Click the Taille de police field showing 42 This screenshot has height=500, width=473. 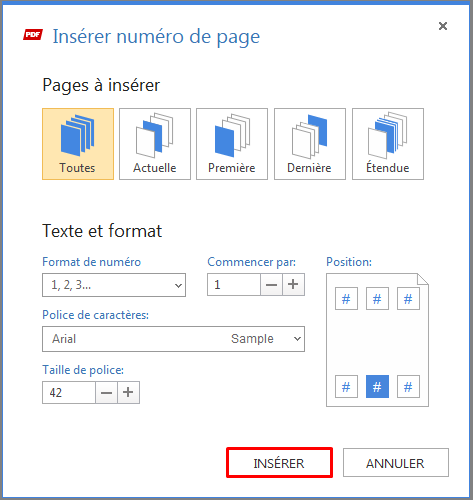click(x=69, y=393)
